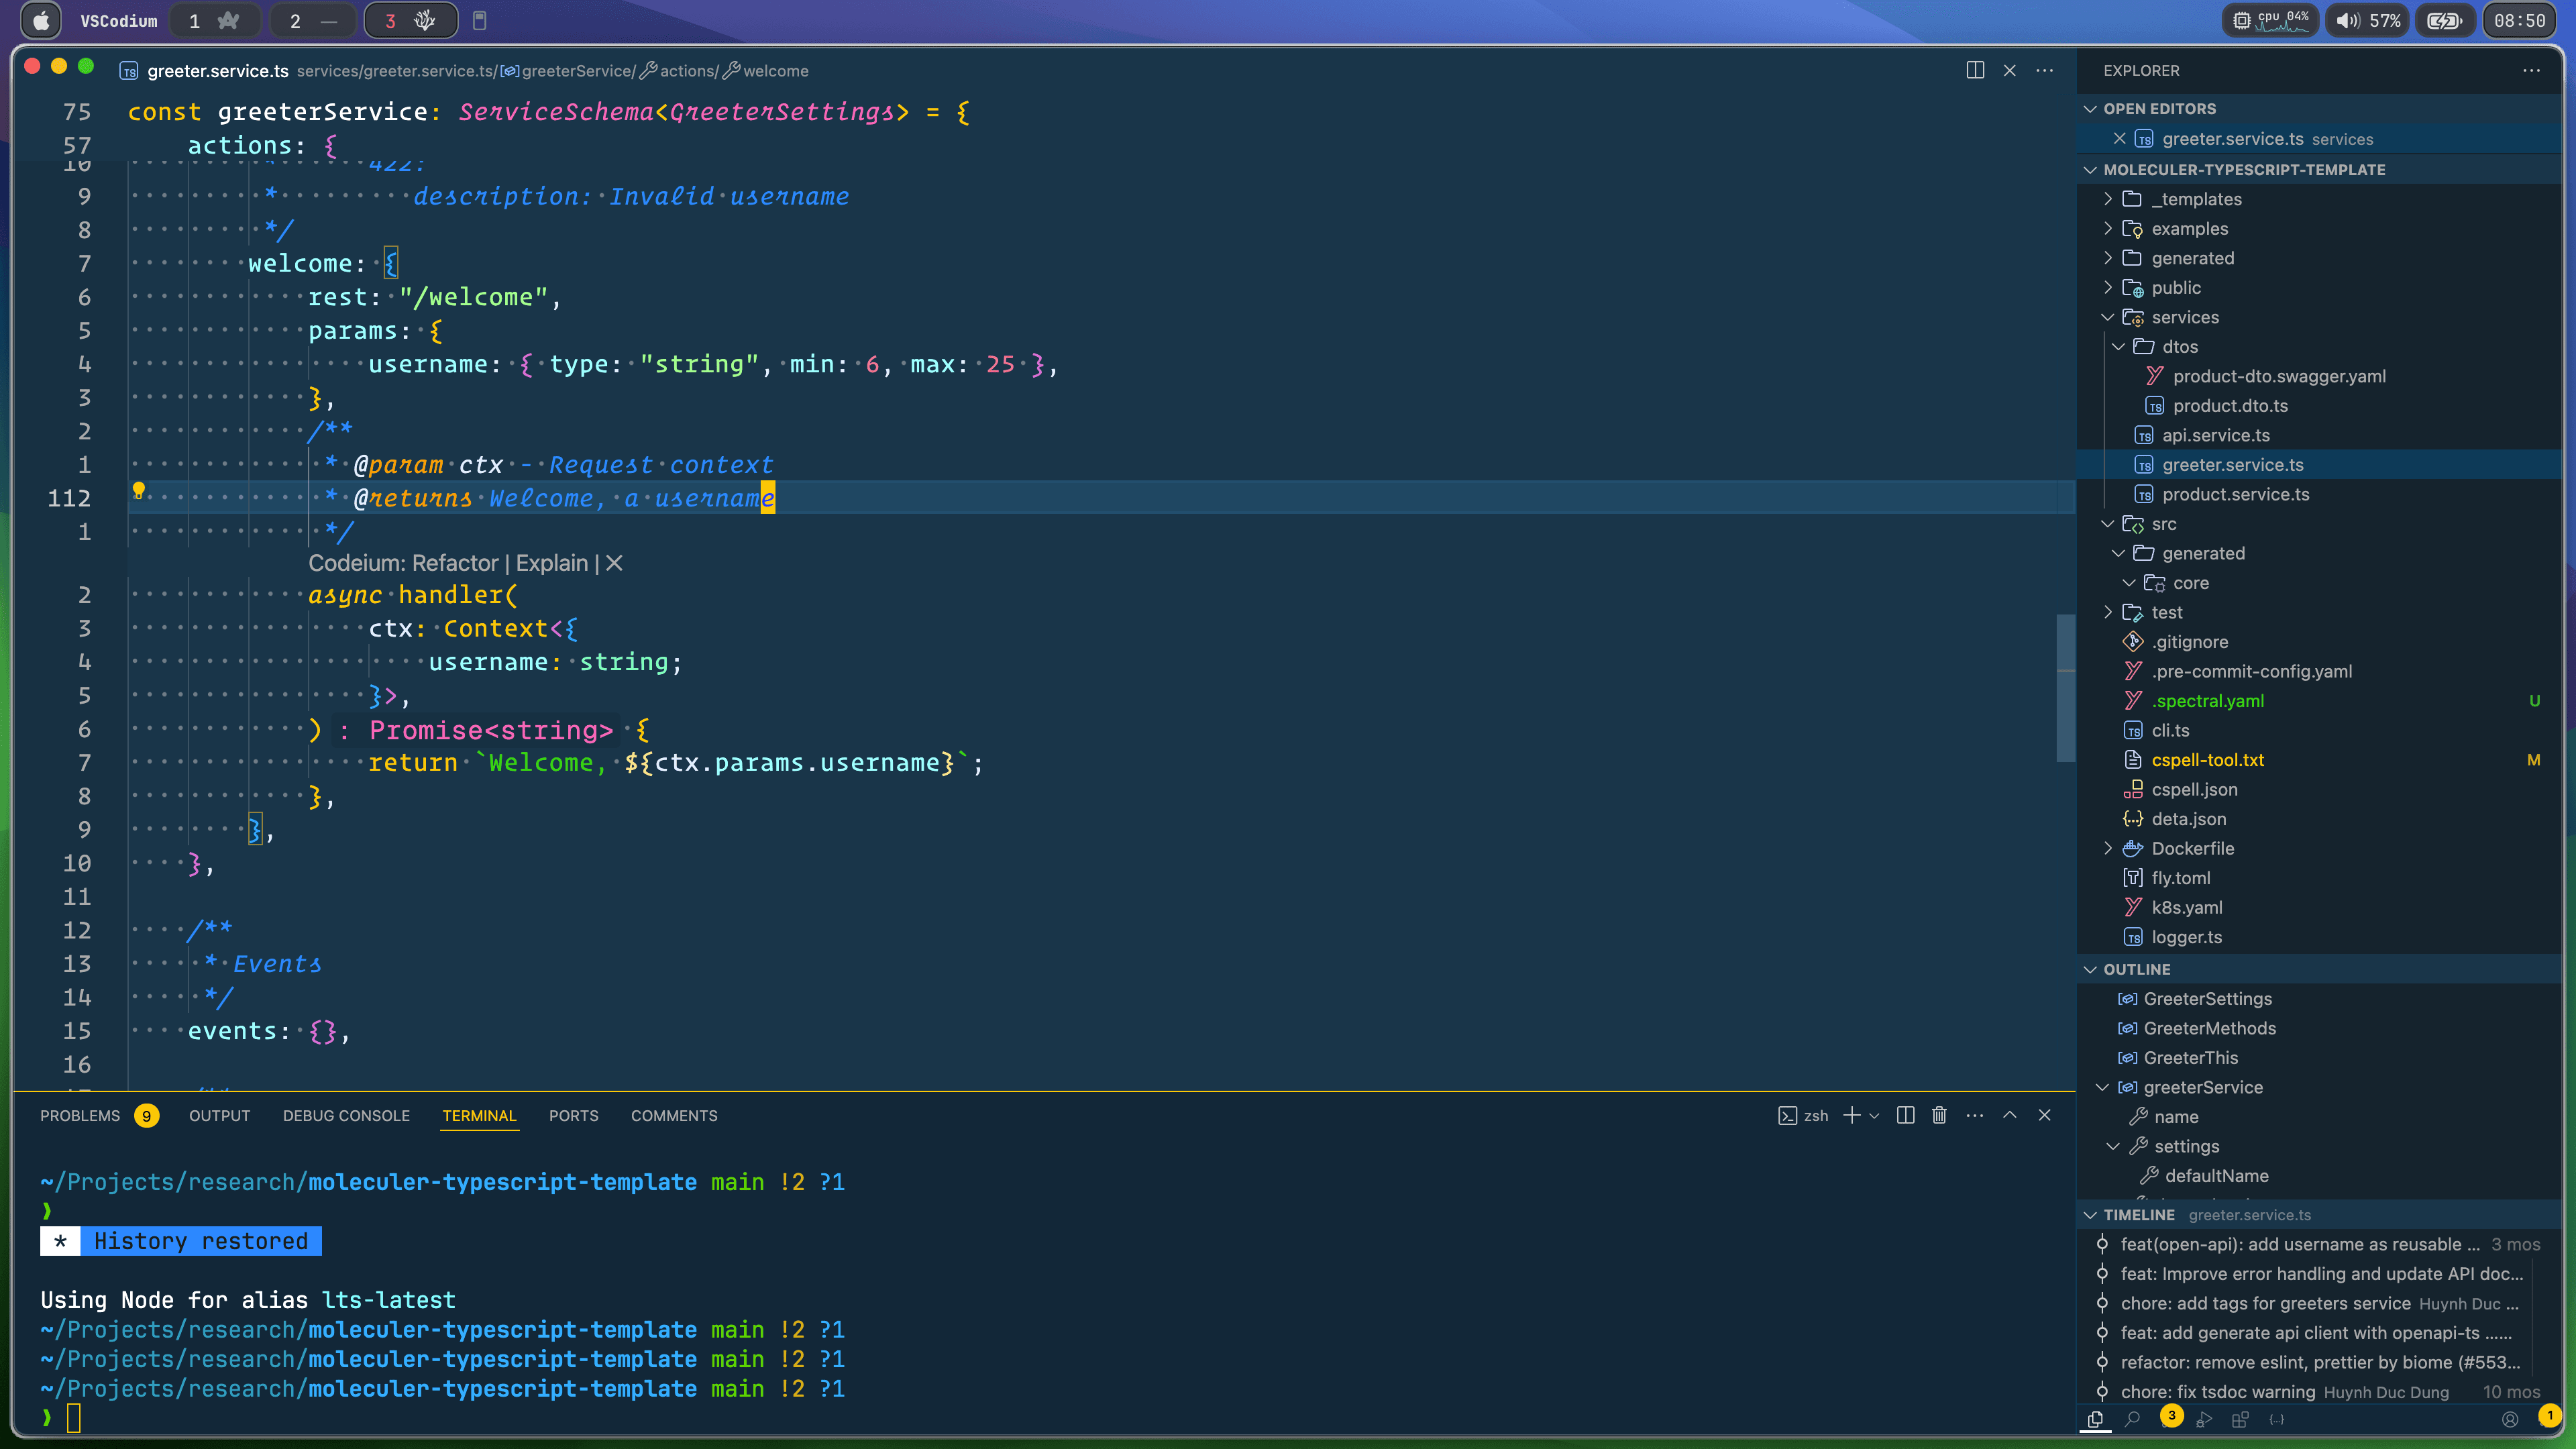Switch to the Comments tab
Viewport: 2576px width, 1449px height.
[x=674, y=1115]
